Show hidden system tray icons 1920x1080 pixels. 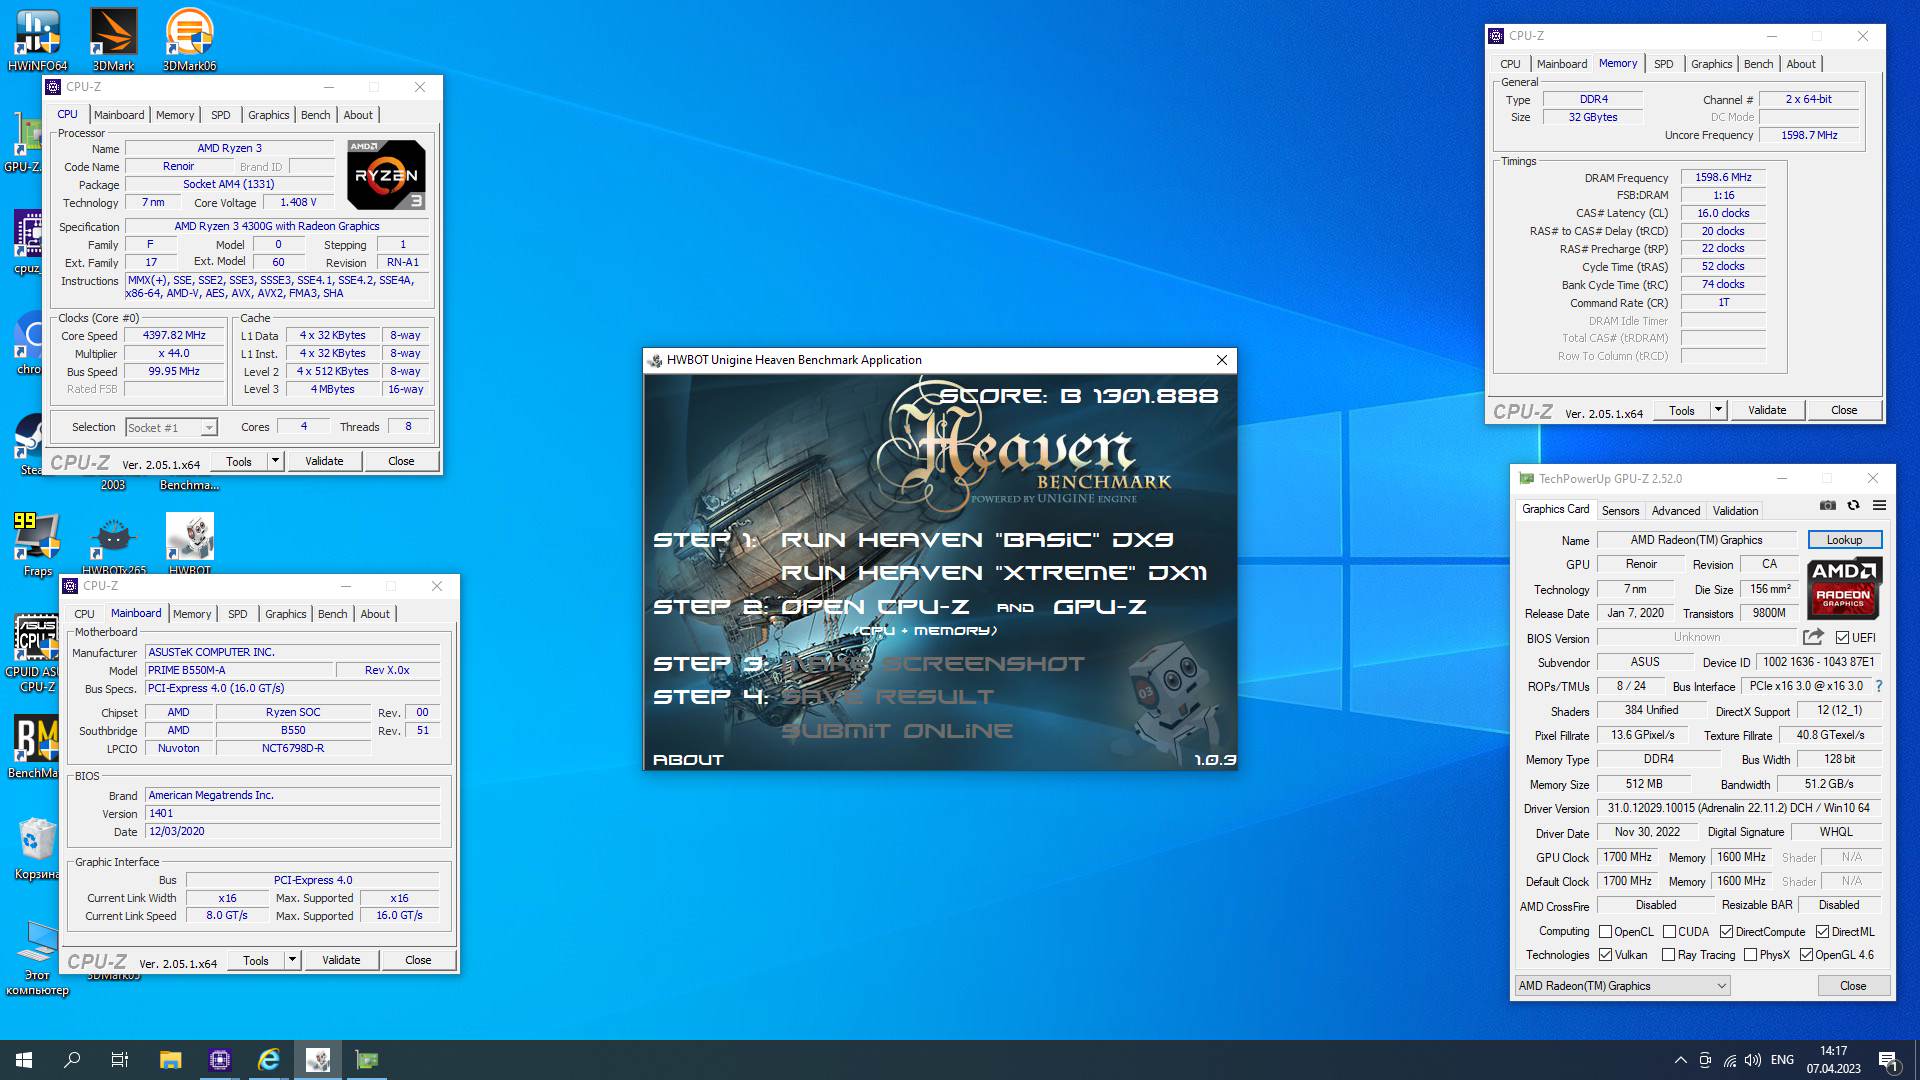(x=1680, y=1060)
